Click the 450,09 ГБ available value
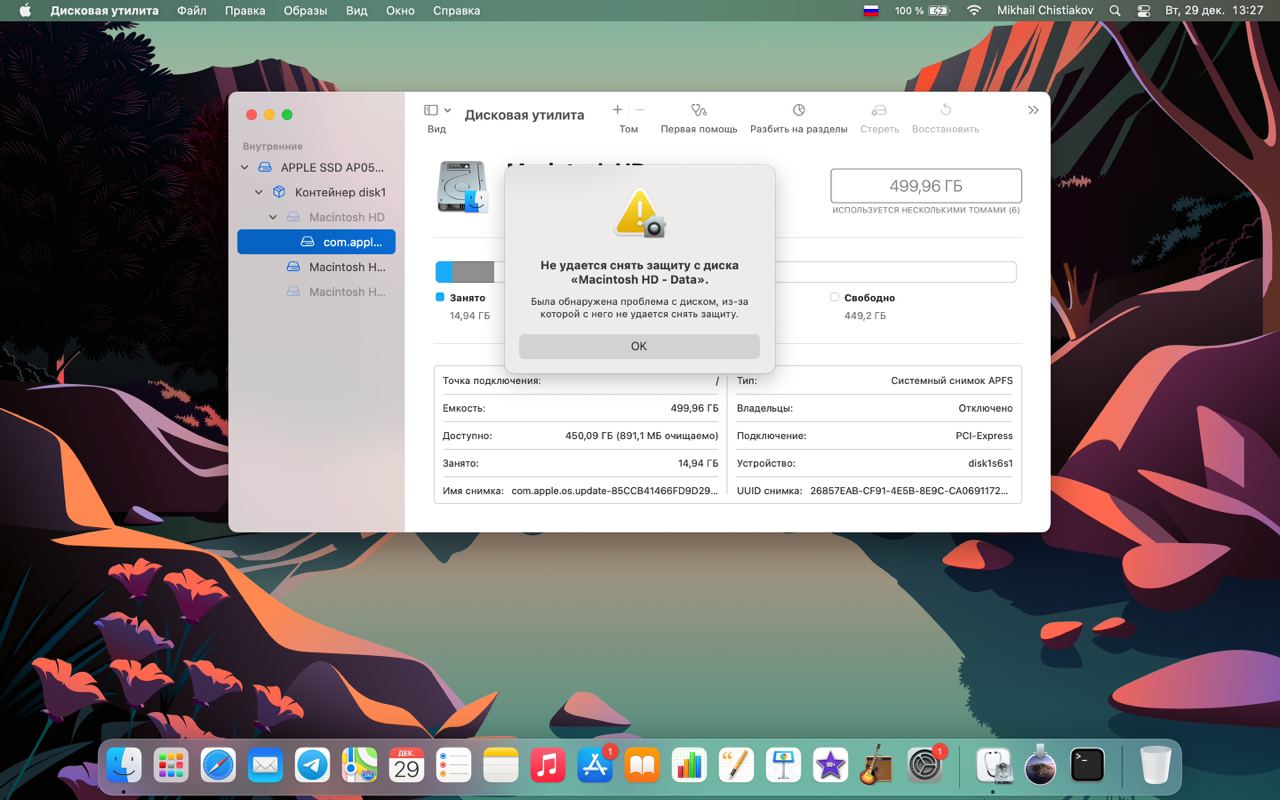The width and height of the screenshot is (1280, 800). click(x=642, y=436)
